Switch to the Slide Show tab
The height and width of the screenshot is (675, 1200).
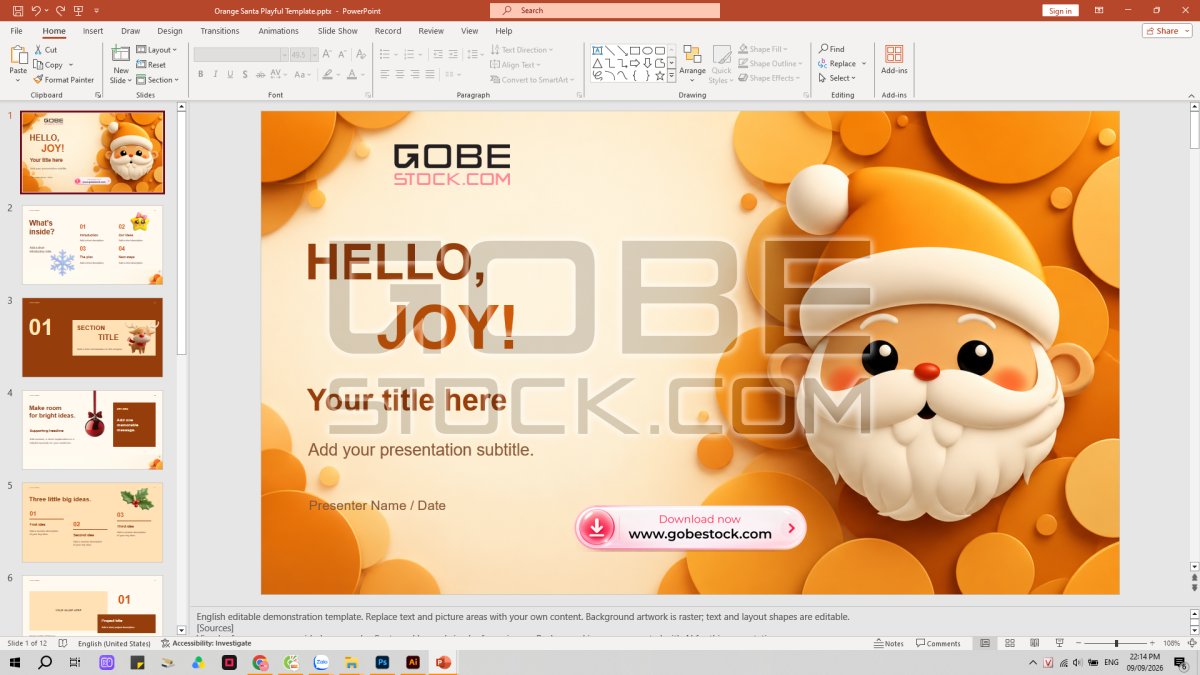click(338, 31)
